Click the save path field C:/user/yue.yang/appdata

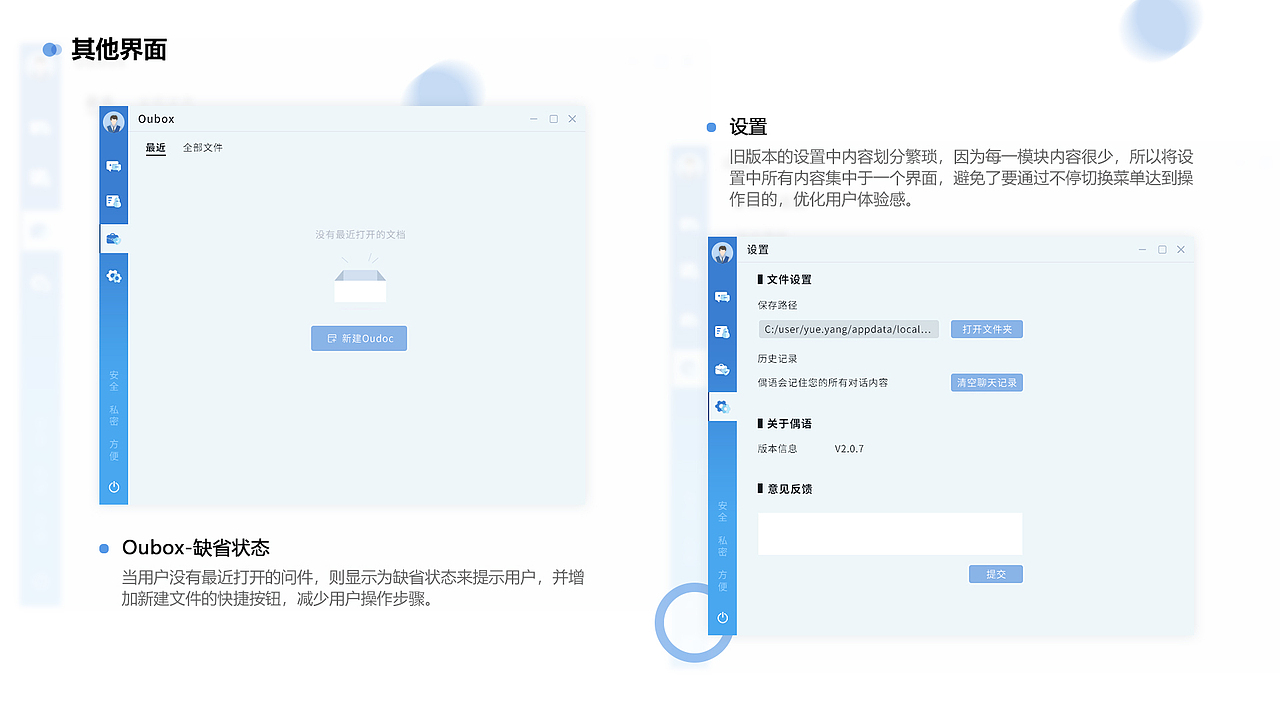(848, 329)
